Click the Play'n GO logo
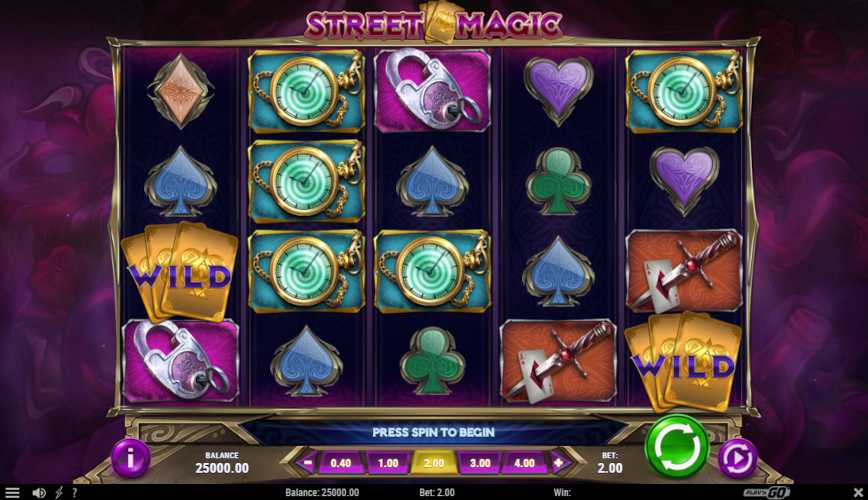This screenshot has width=868, height=500. coord(767,492)
